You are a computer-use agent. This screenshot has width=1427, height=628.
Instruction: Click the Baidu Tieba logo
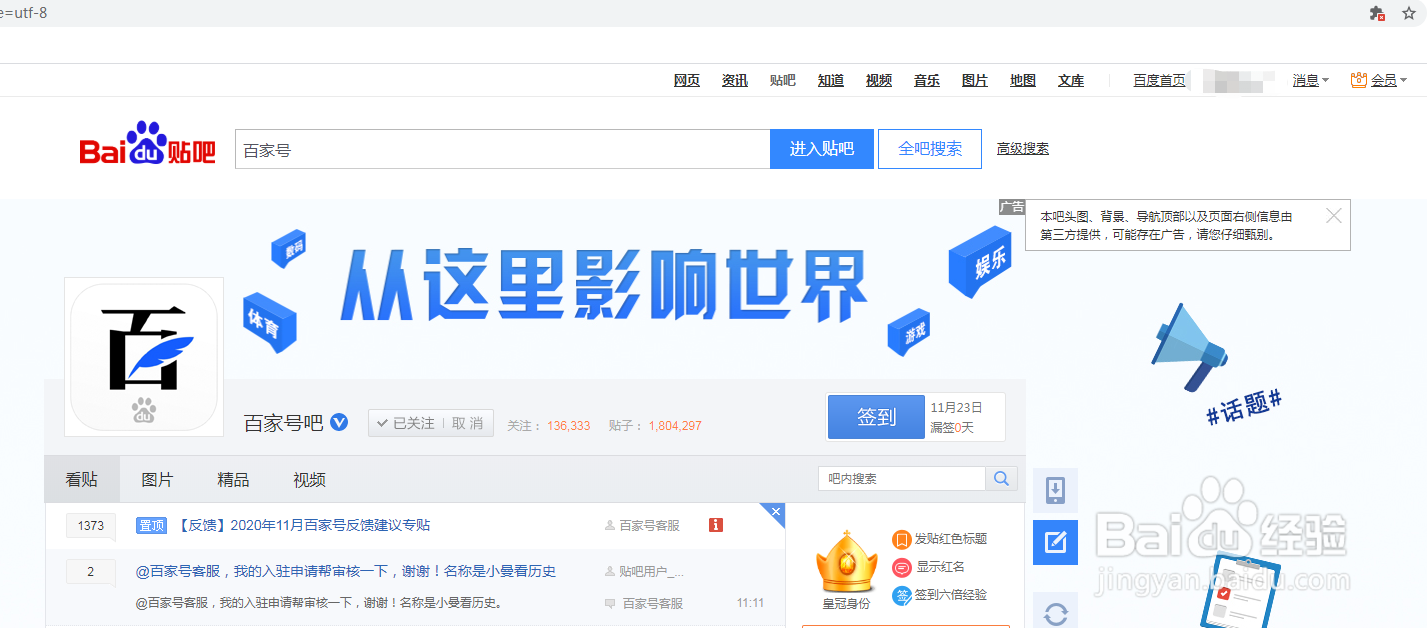[148, 144]
